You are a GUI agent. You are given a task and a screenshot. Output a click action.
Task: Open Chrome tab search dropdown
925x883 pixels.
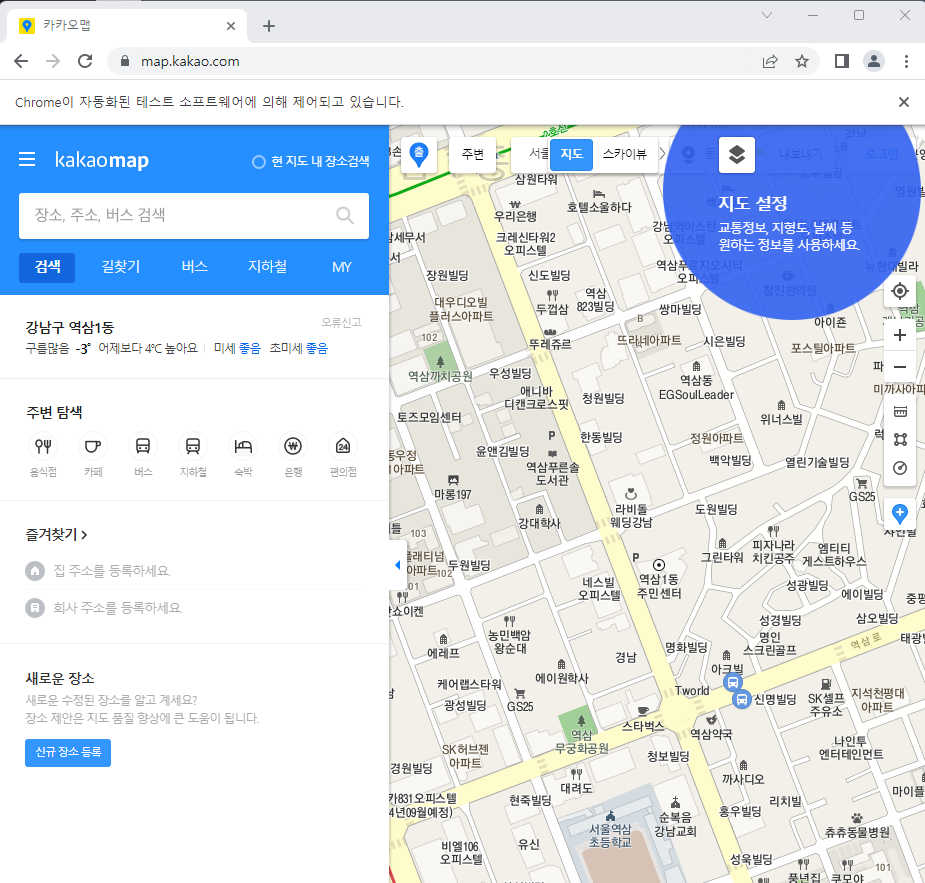click(x=767, y=15)
